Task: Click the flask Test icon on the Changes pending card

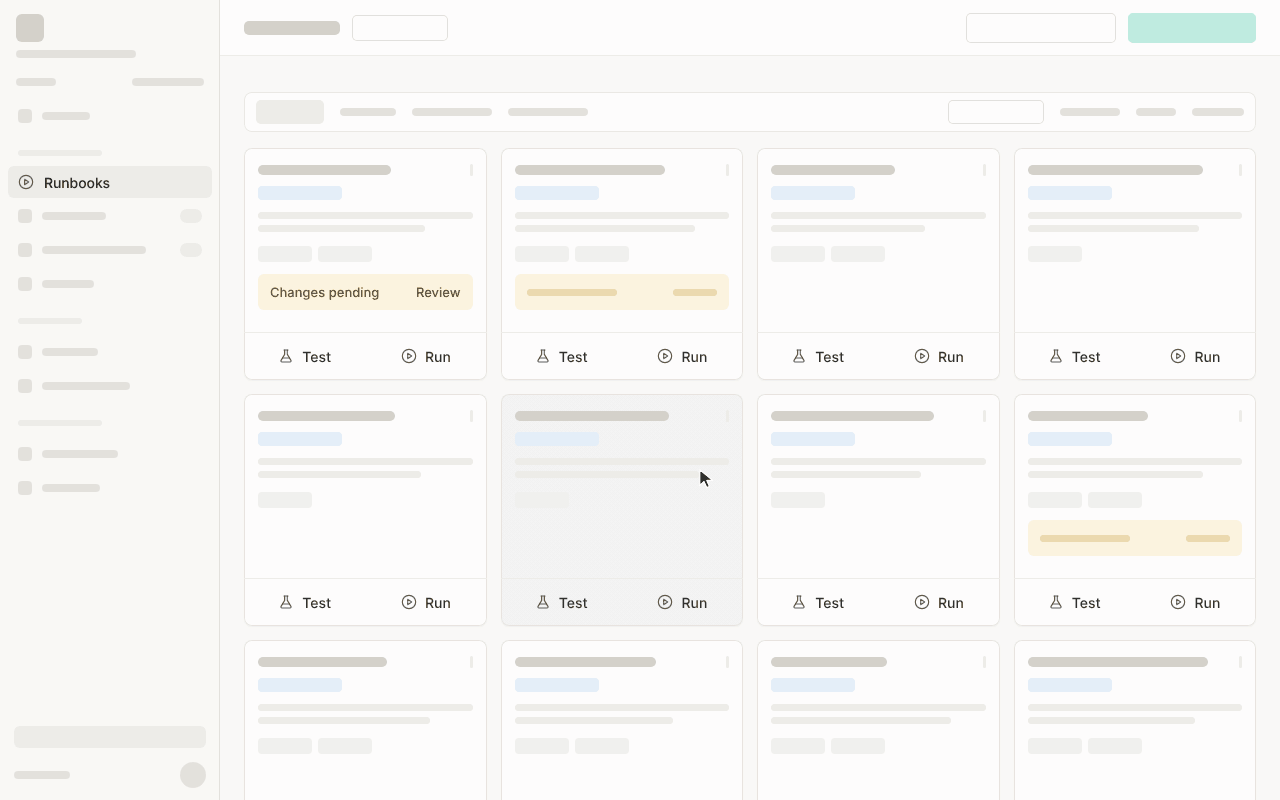Action: [286, 356]
